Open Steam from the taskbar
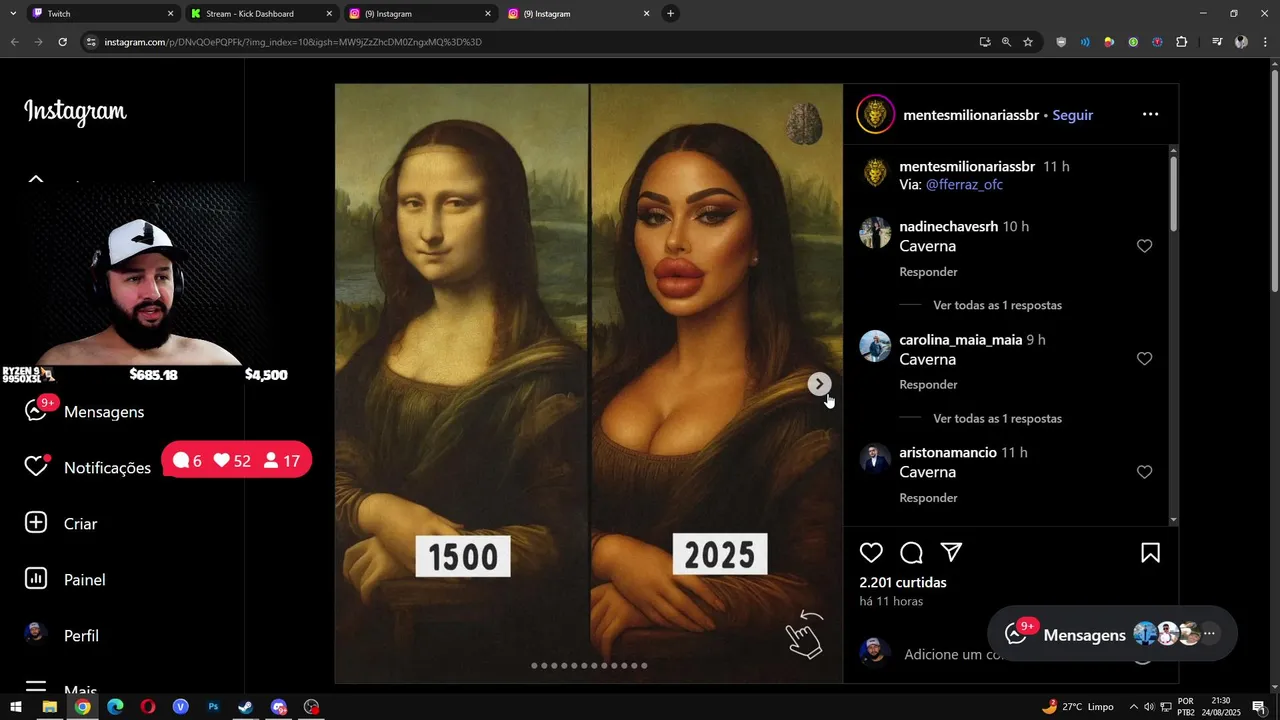Screen dimensions: 1280x720 coord(245,707)
